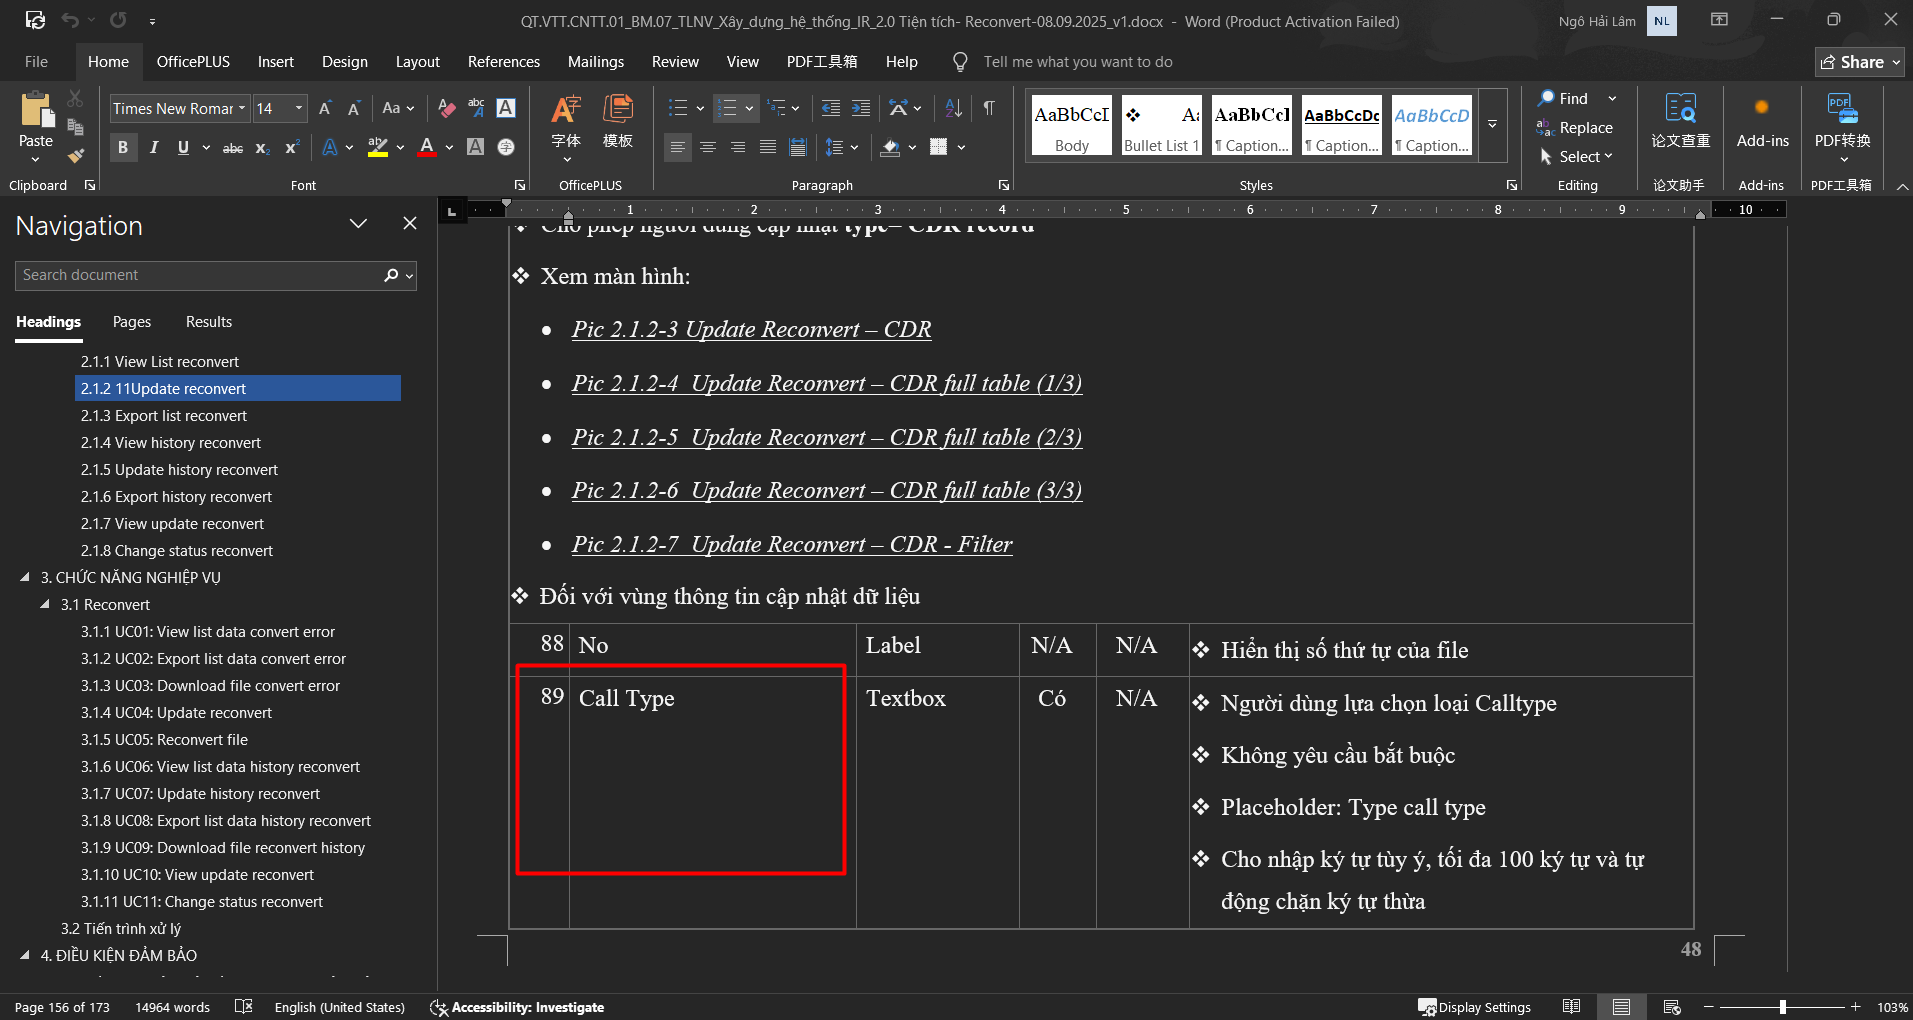The width and height of the screenshot is (1913, 1020).
Task: Click the Show/Hide paragraph marks icon
Action: point(988,108)
